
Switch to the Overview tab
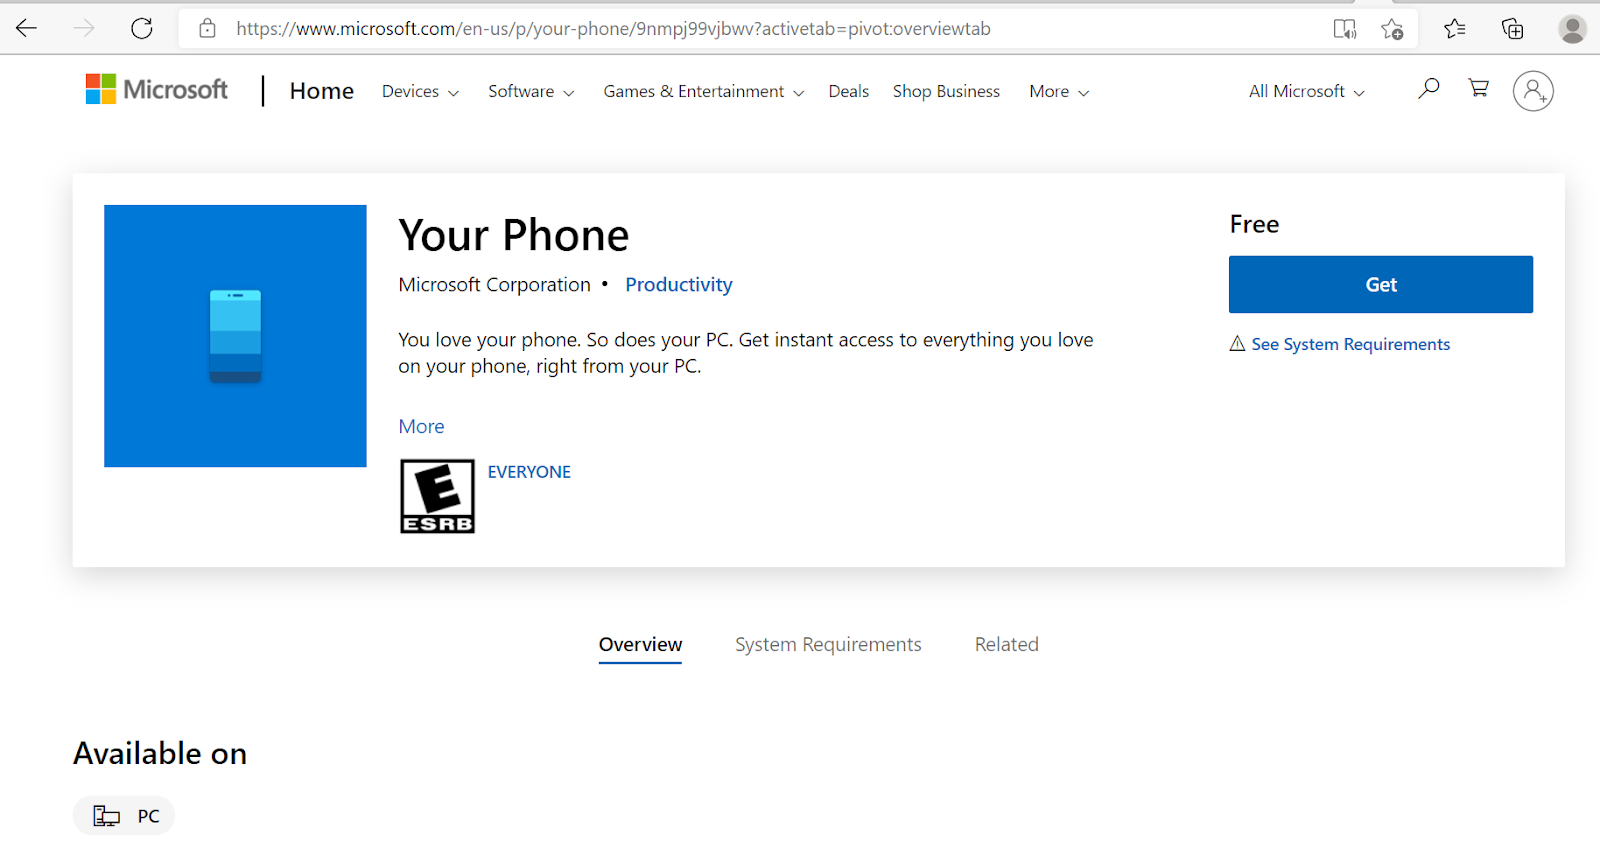click(640, 645)
